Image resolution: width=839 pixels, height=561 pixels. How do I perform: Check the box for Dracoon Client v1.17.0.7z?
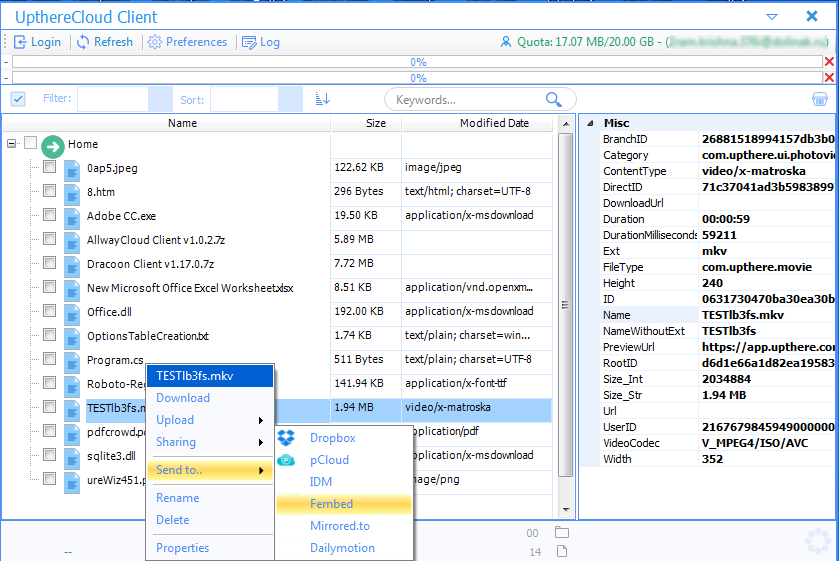[x=49, y=263]
